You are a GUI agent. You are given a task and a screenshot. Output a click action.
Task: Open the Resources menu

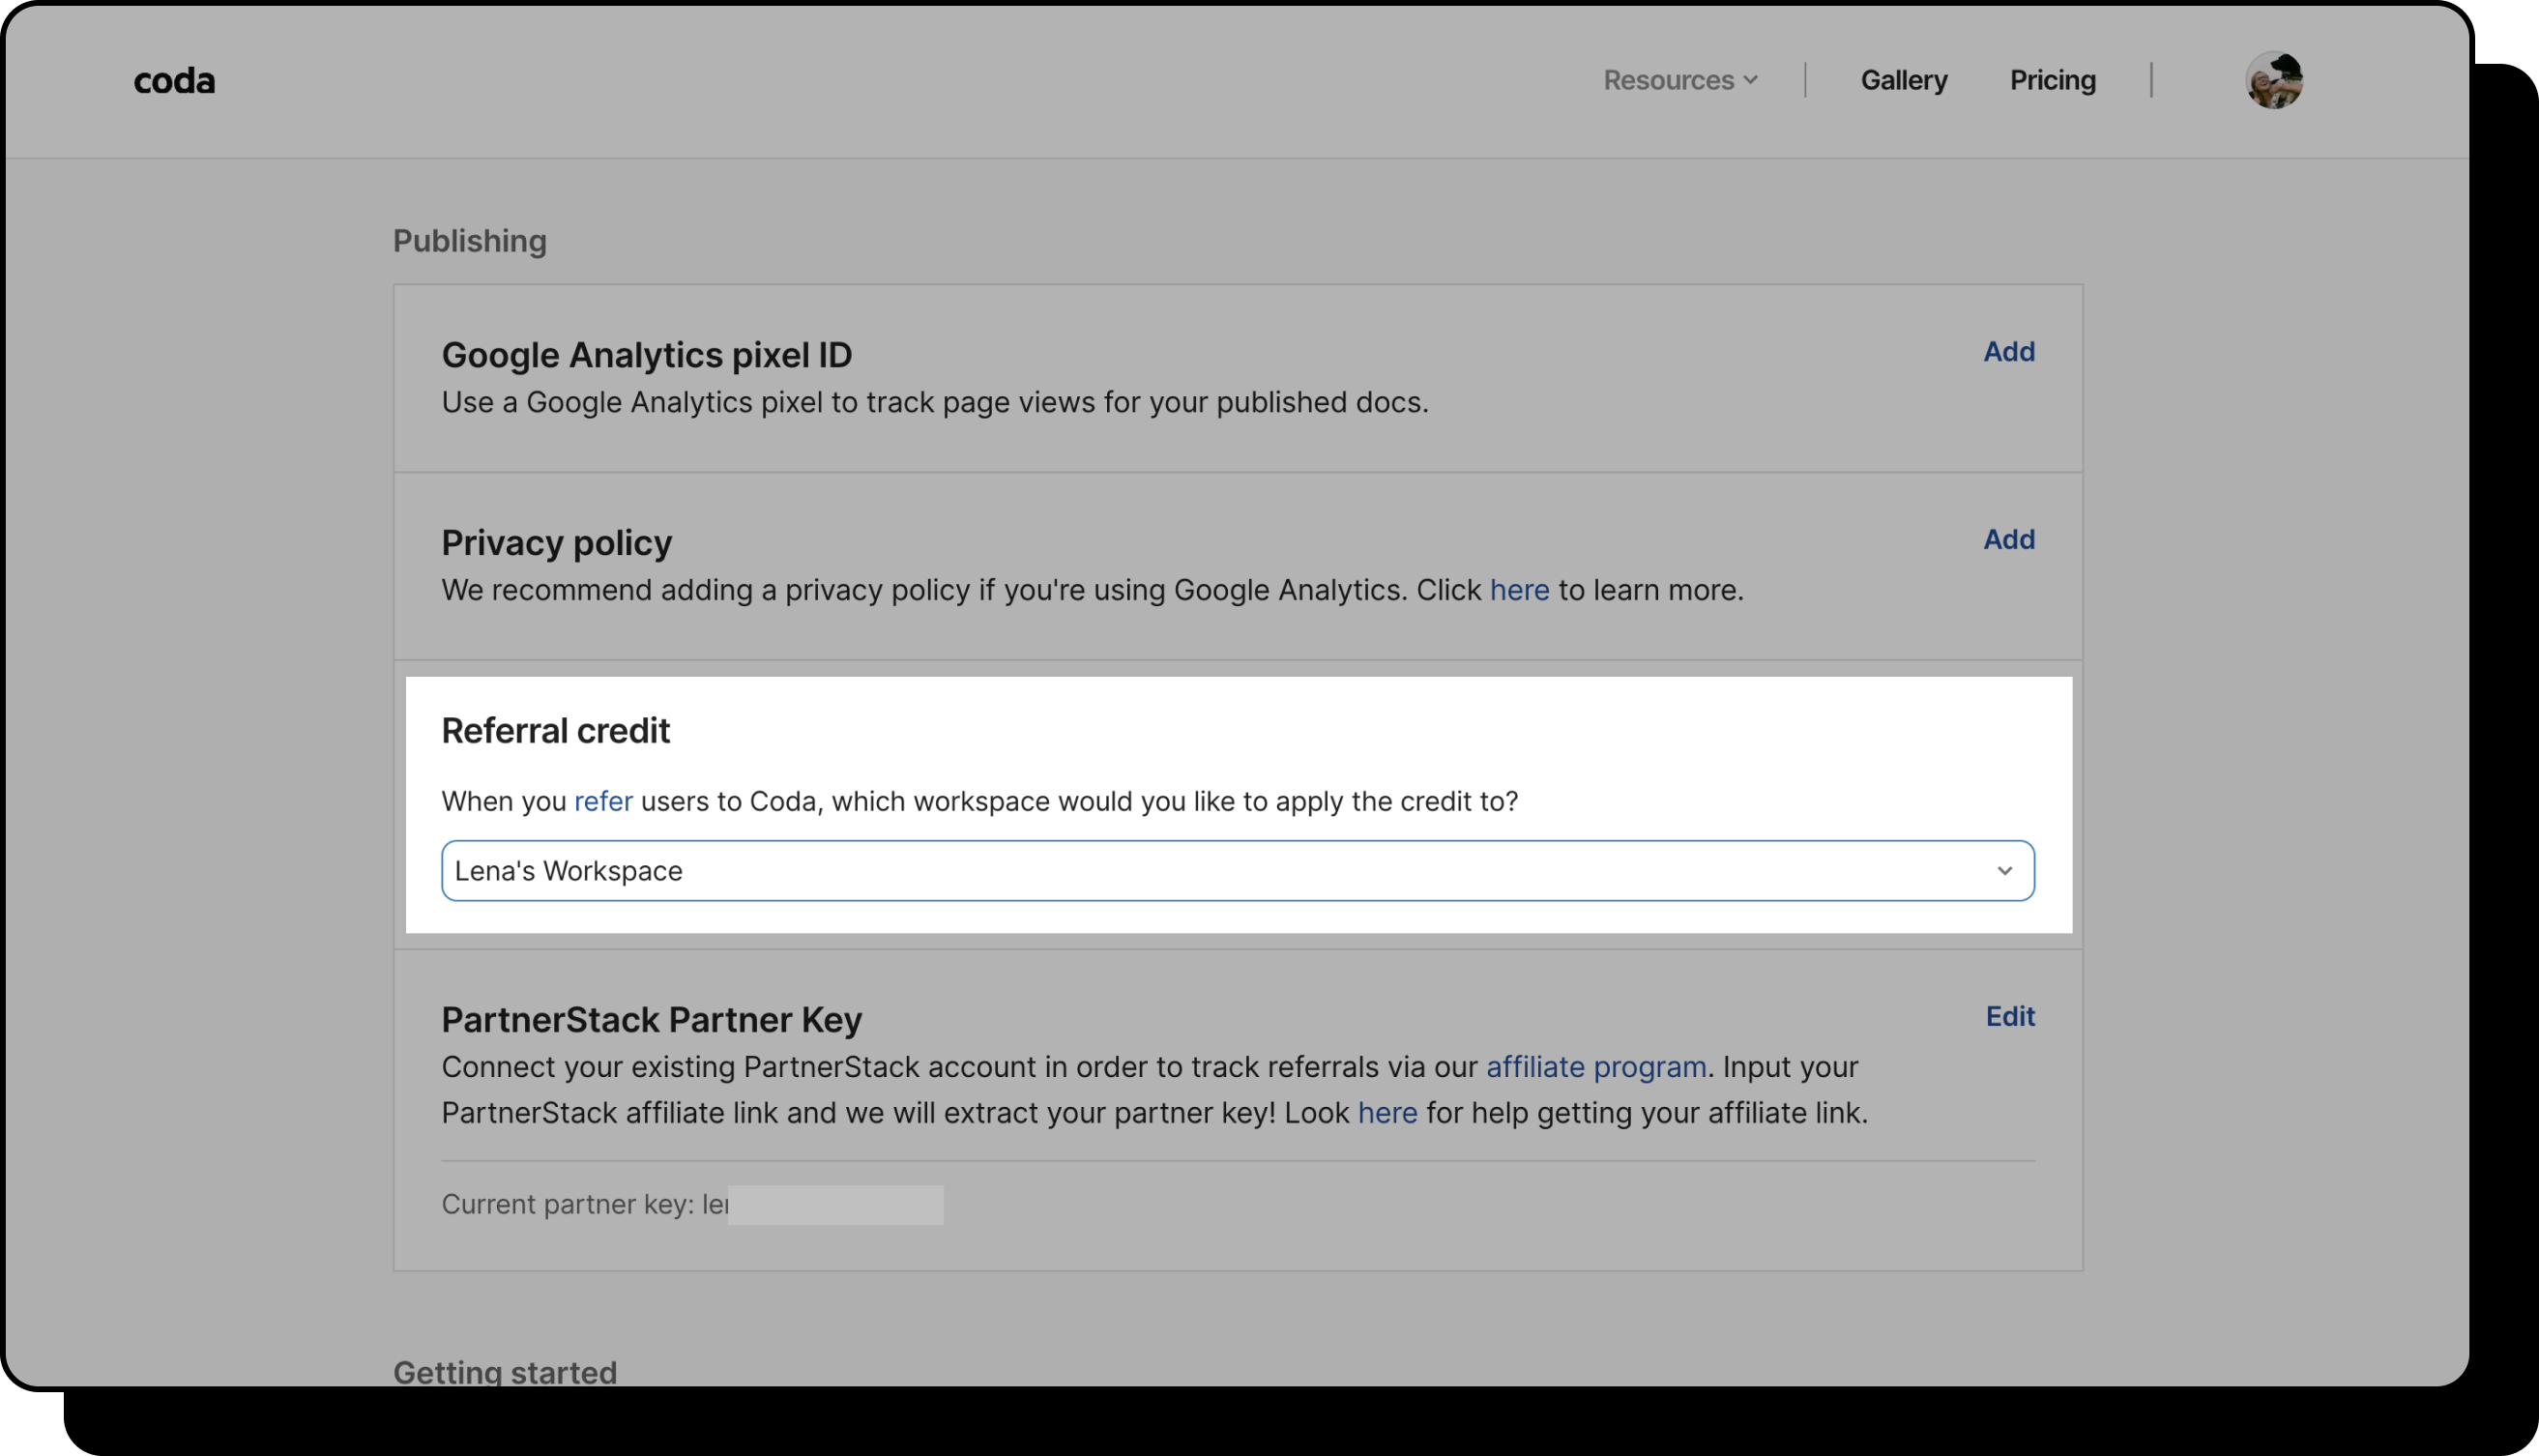pos(1668,80)
